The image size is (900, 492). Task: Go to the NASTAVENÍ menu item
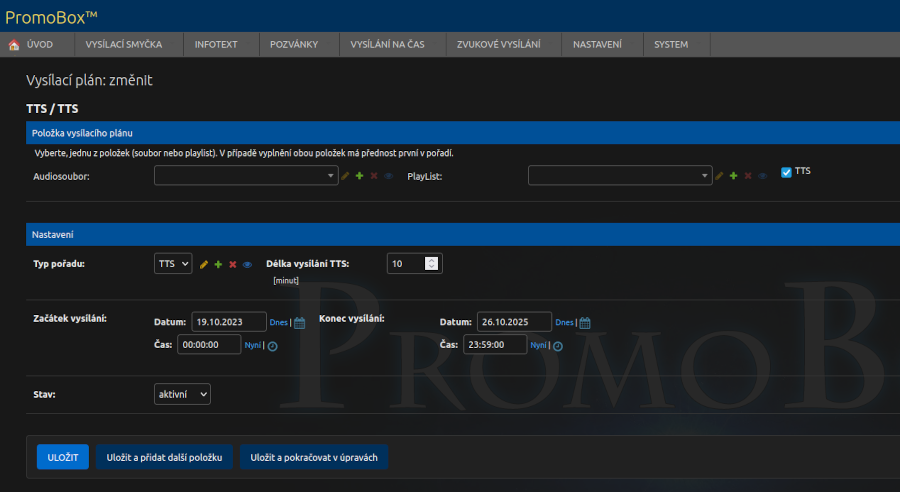coord(597,45)
